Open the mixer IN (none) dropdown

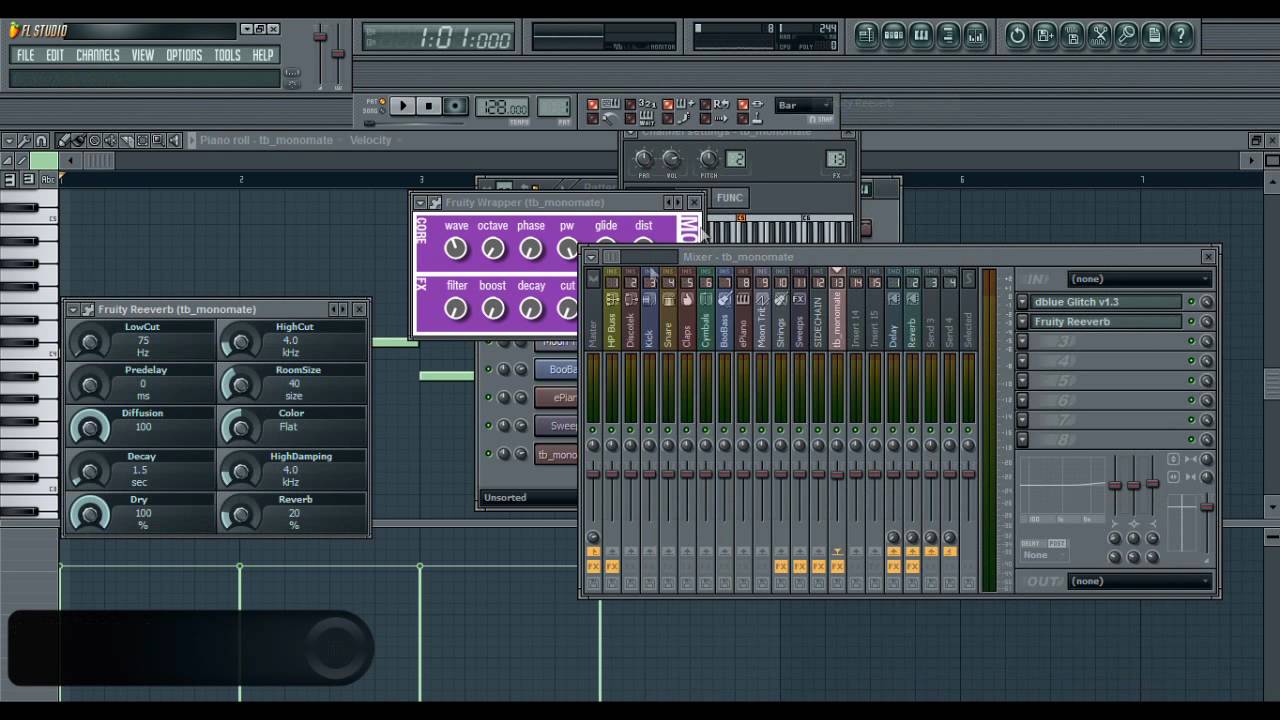(x=1140, y=279)
